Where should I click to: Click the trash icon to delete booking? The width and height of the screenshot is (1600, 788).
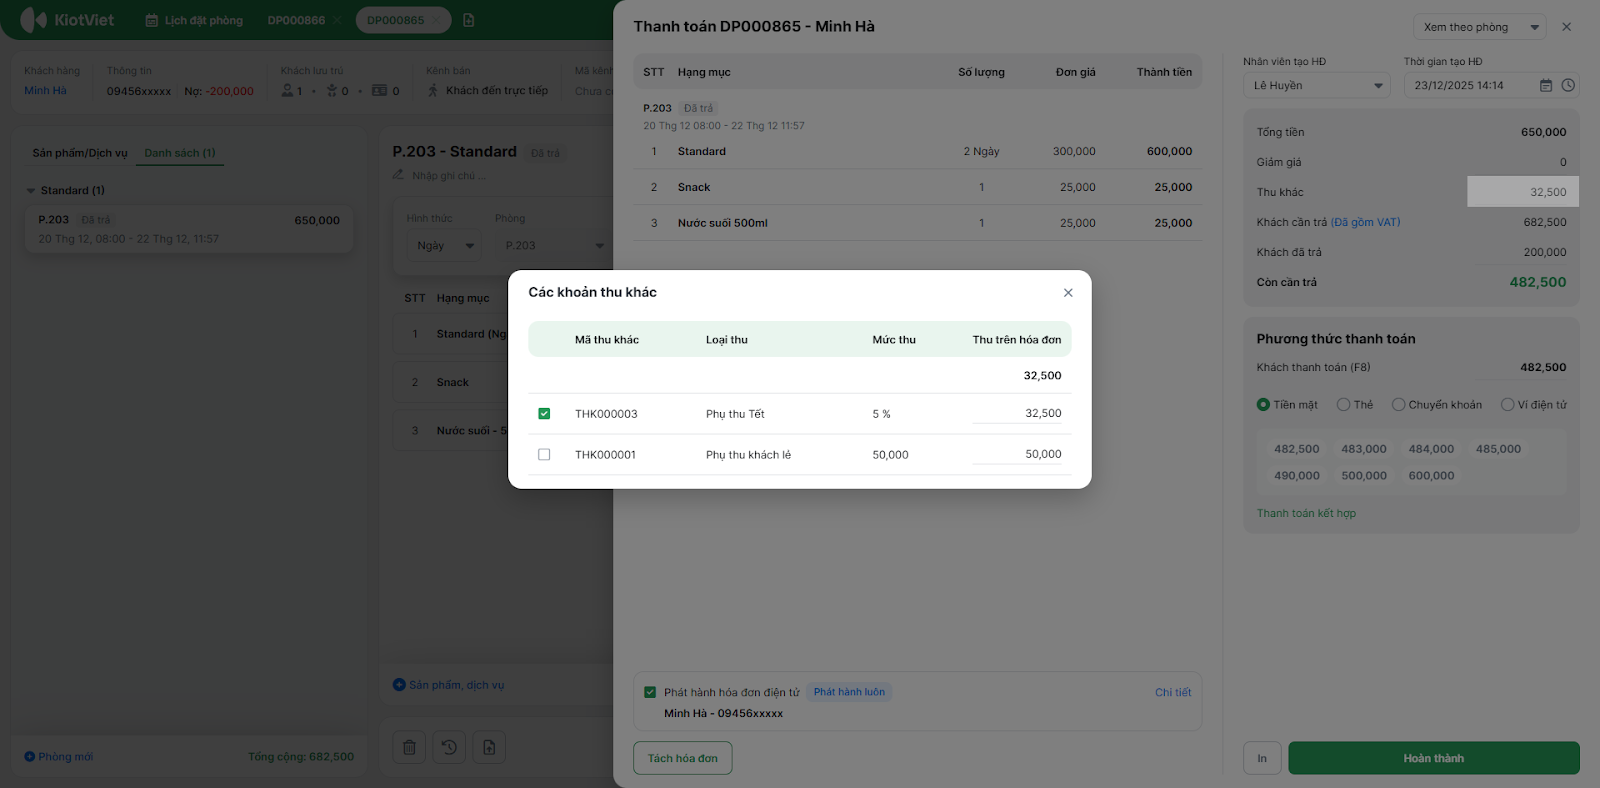pos(409,747)
